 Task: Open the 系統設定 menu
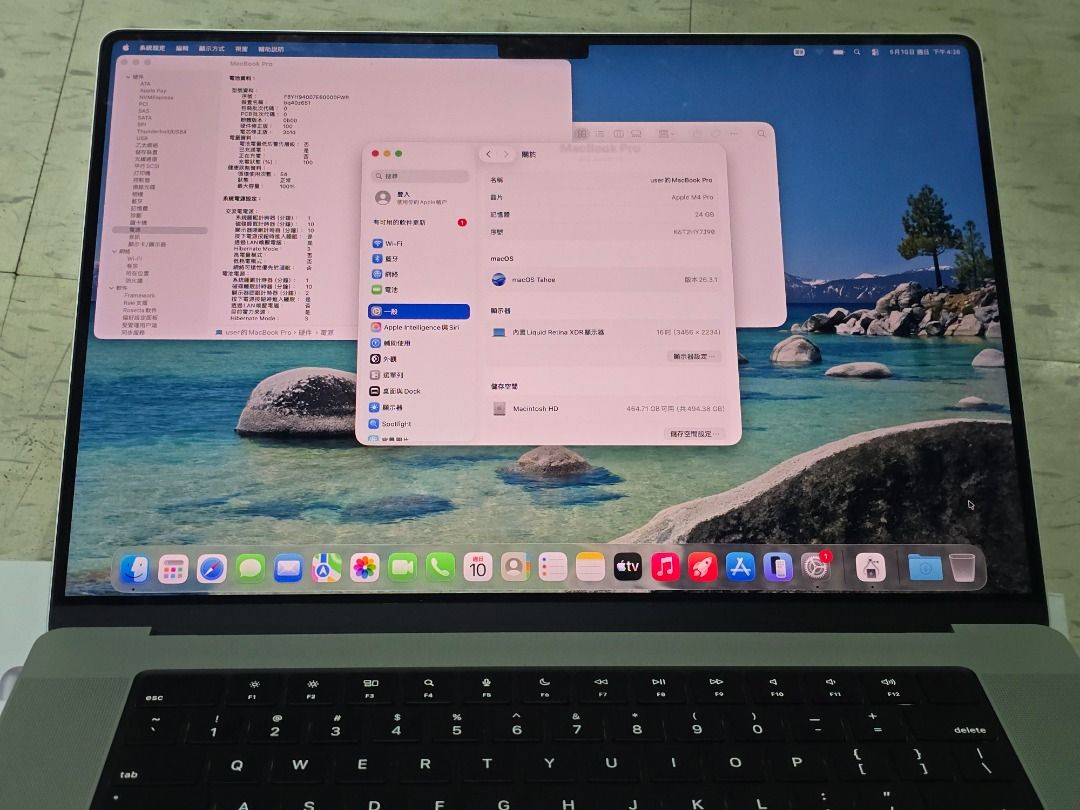point(152,48)
